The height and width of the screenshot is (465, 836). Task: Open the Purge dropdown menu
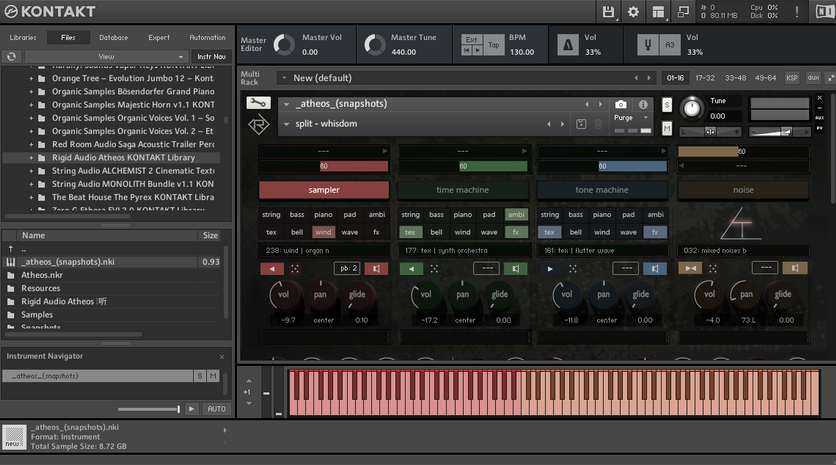(631, 118)
